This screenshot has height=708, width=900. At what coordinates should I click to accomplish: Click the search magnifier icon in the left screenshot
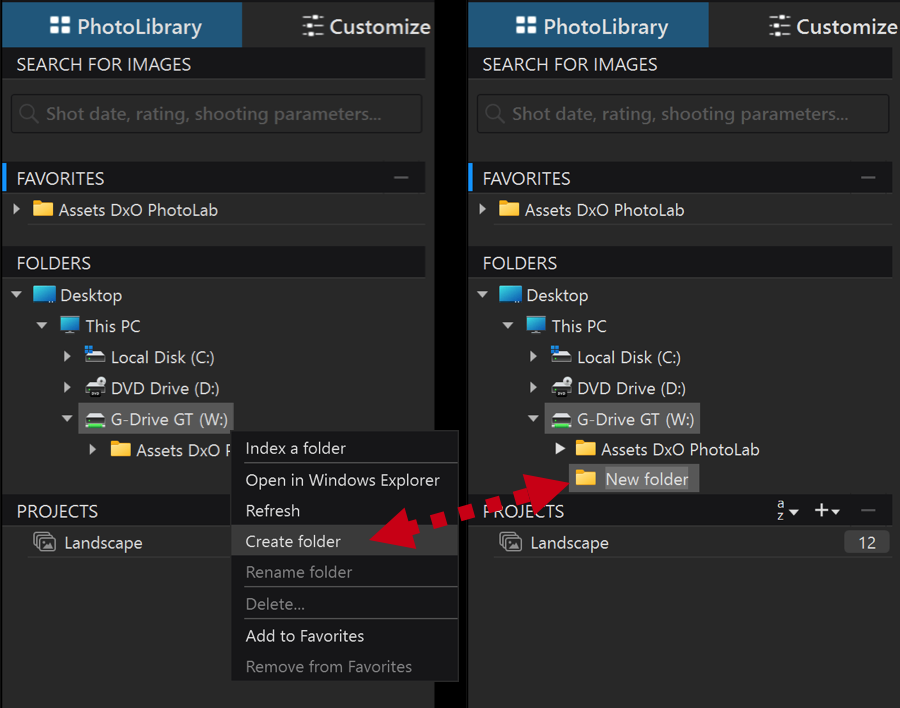pos(28,113)
